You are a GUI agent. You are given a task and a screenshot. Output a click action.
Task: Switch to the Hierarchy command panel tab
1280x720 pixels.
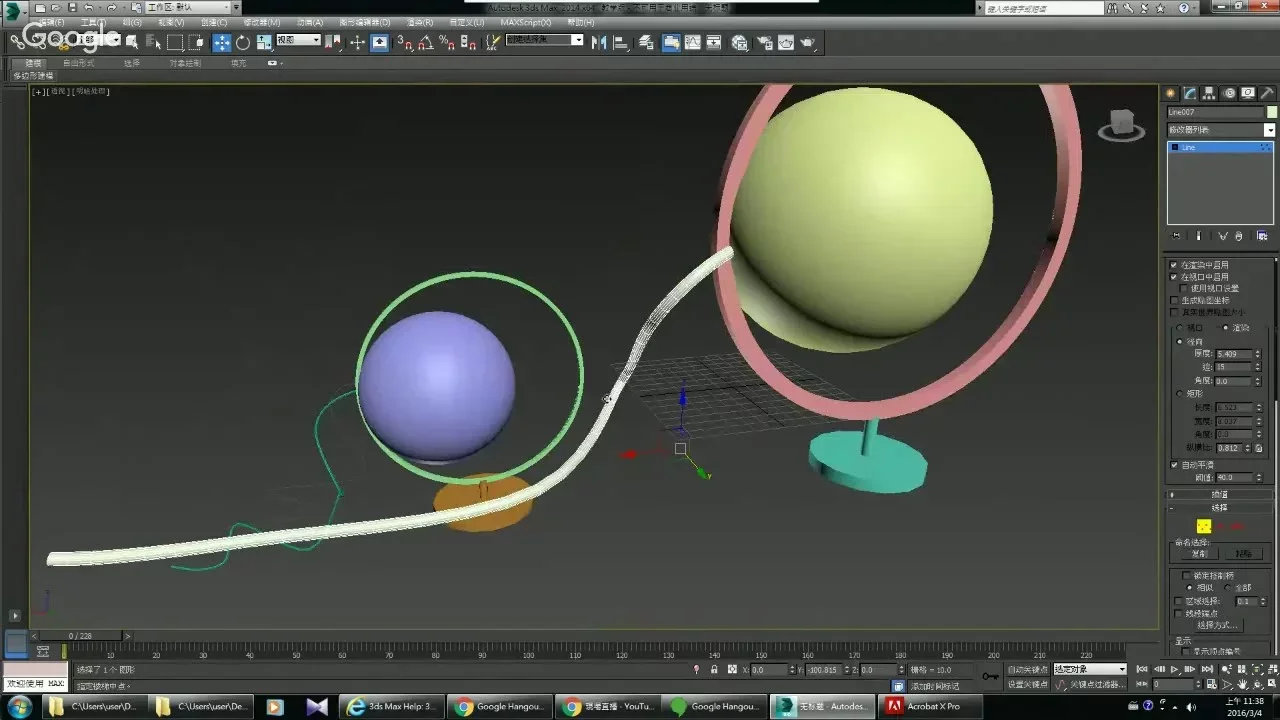1210,93
